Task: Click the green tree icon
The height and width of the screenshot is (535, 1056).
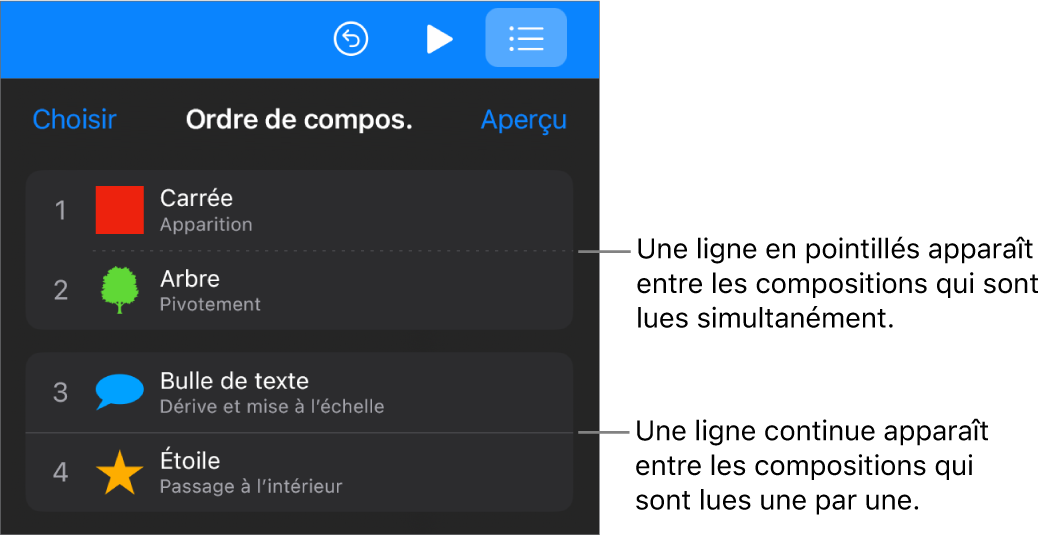Action: coord(119,290)
